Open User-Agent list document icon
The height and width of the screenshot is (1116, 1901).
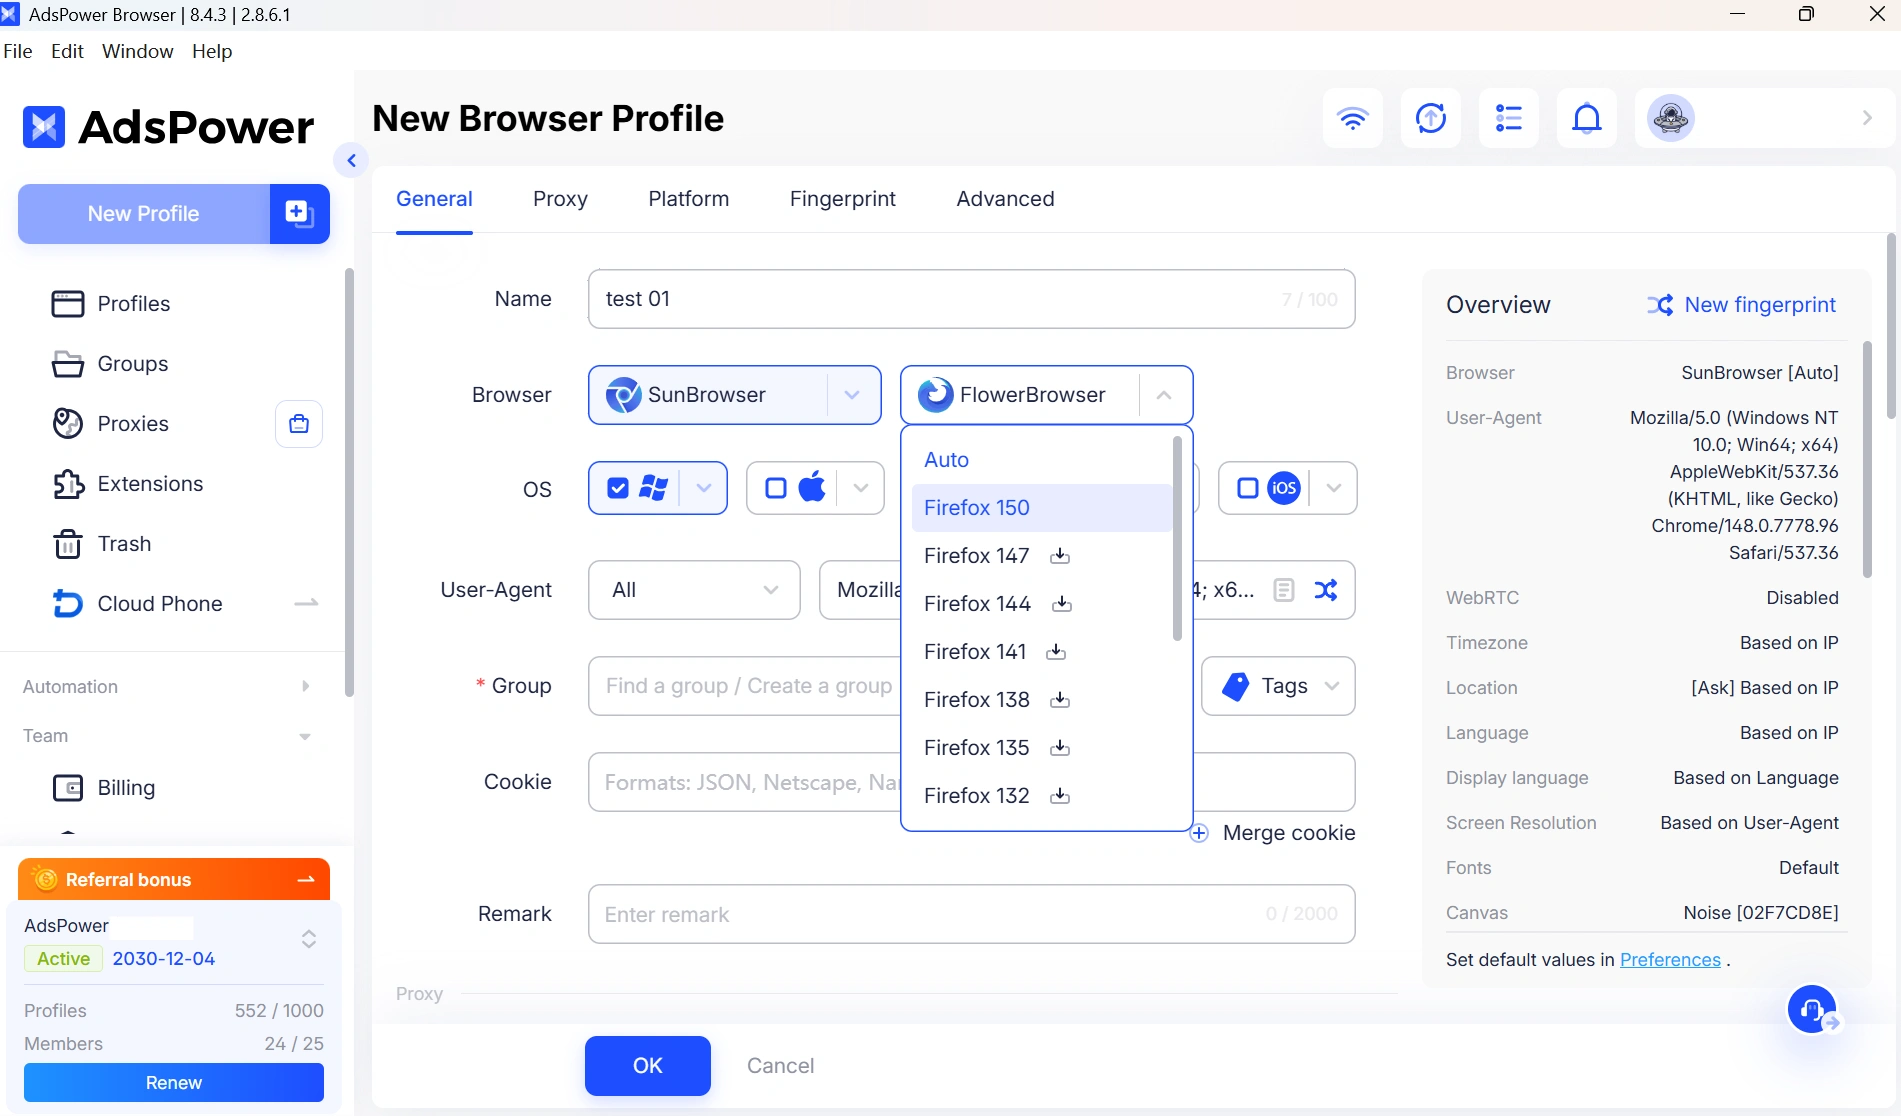point(1284,590)
